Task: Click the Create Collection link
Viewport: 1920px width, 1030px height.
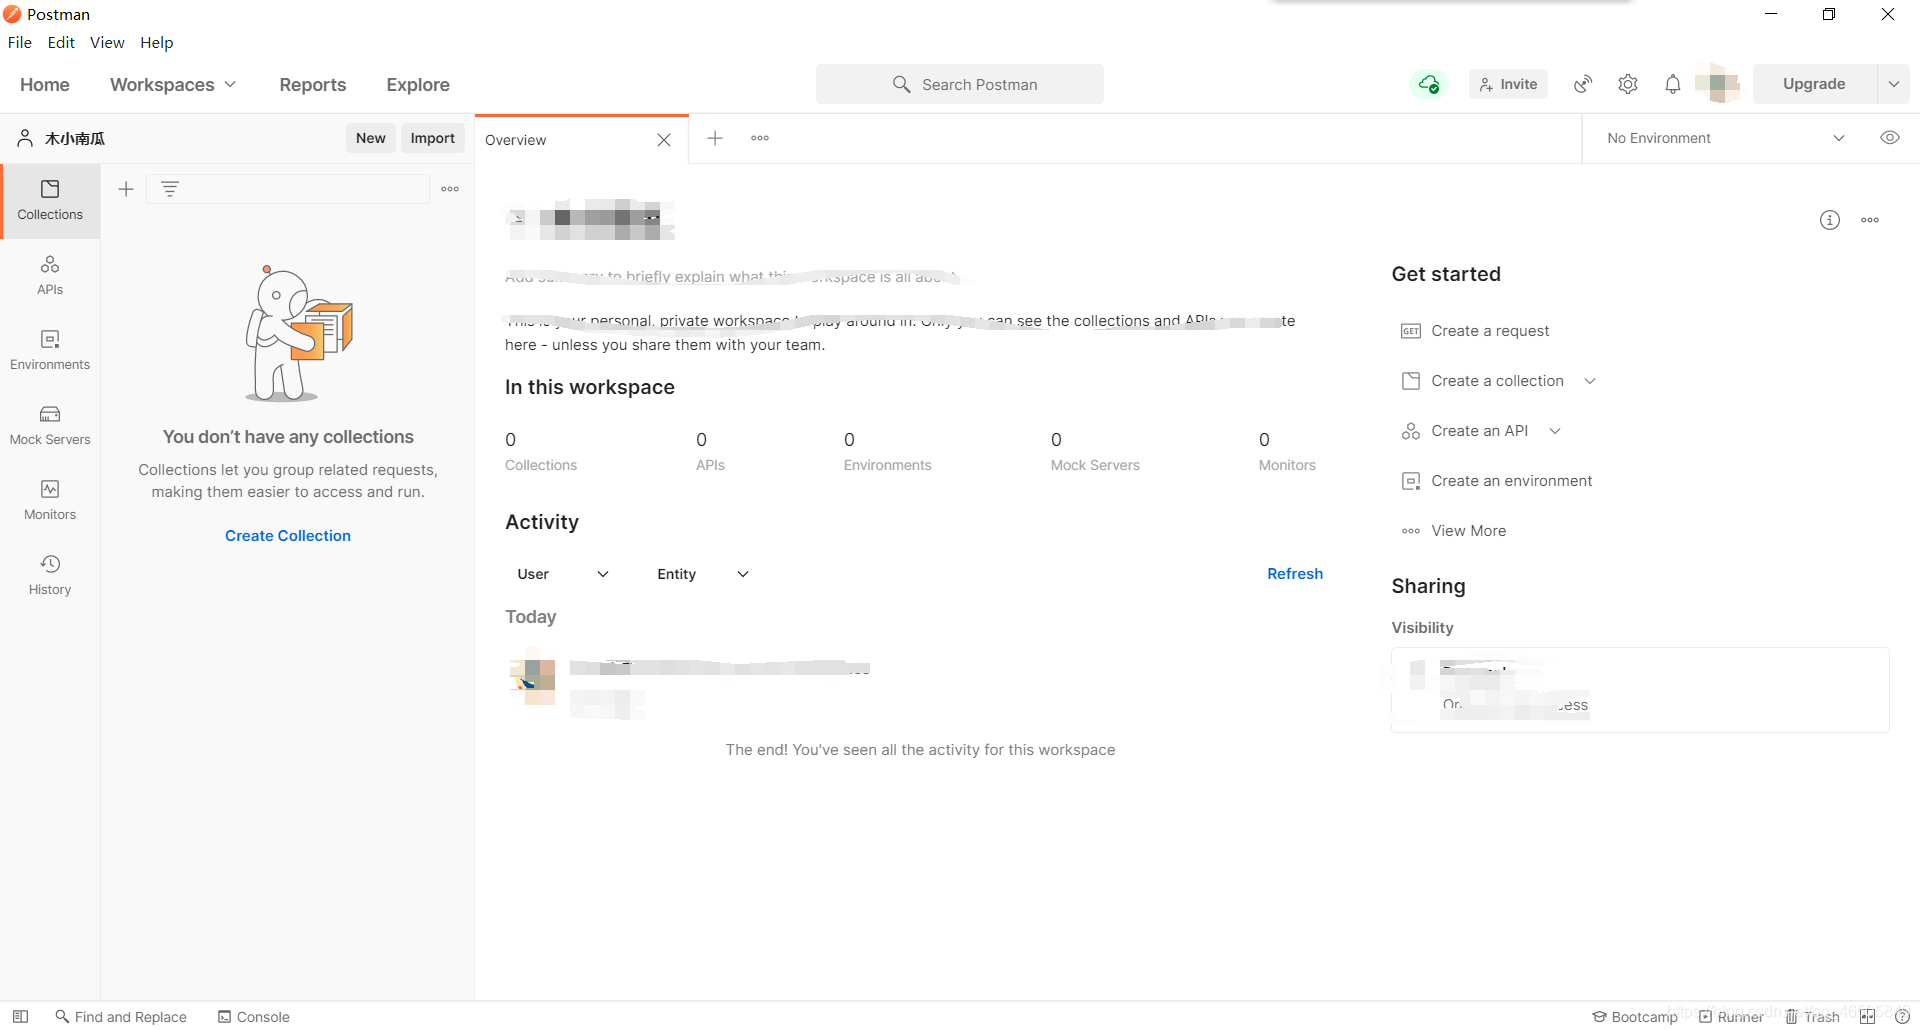Action: [288, 536]
